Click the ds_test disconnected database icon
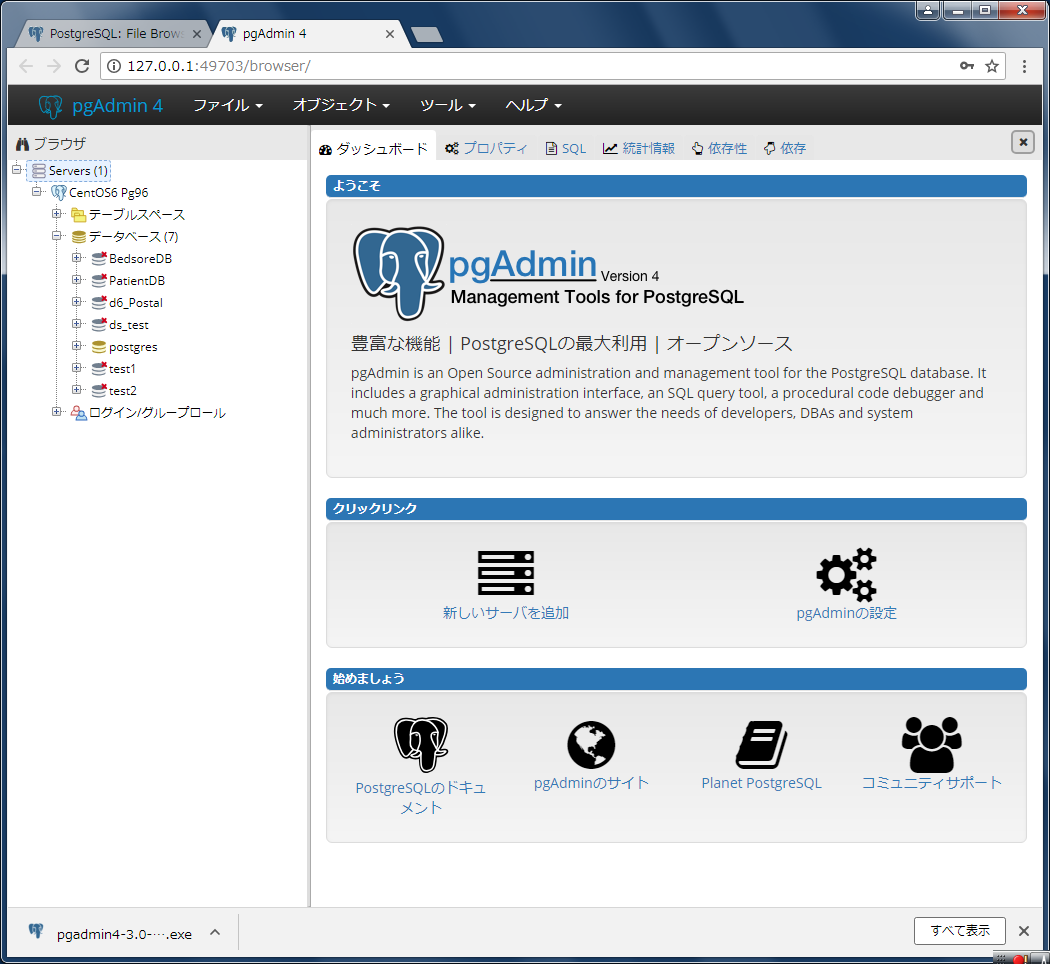The width and height of the screenshot is (1050, 964). click(x=99, y=325)
